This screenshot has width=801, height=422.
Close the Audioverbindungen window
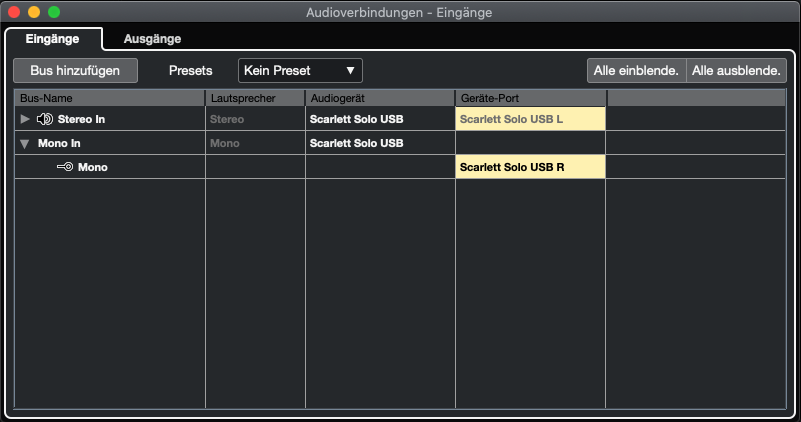[14, 12]
